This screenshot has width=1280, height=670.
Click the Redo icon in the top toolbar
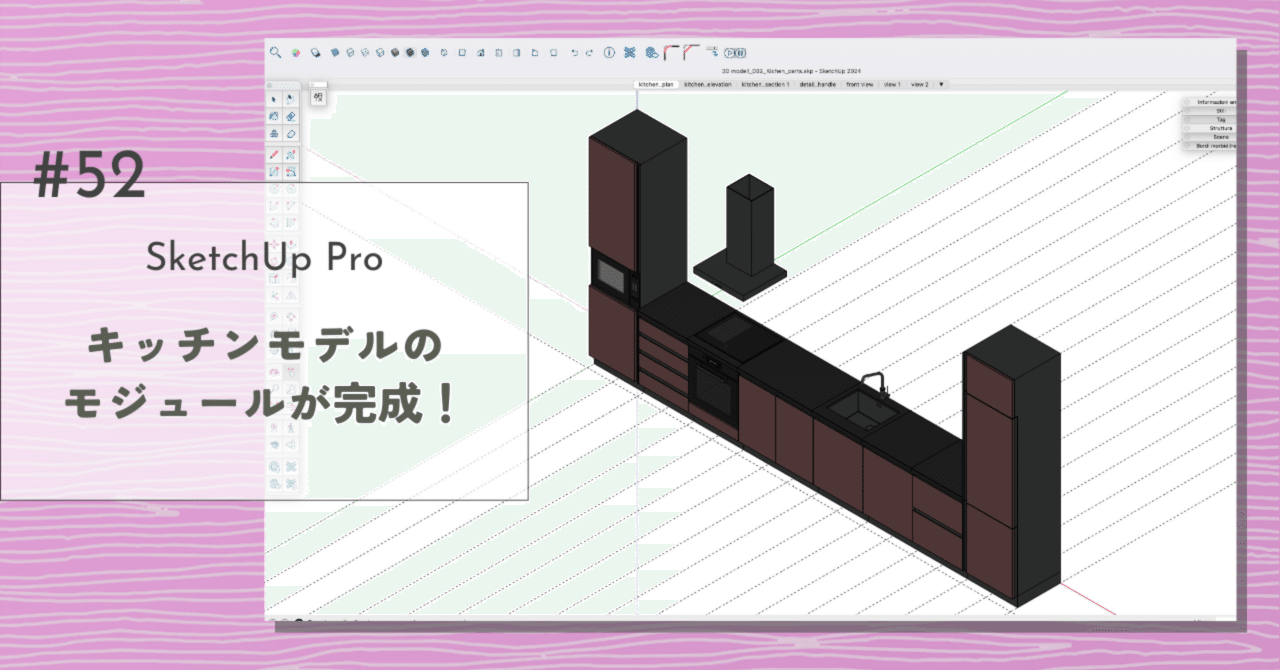point(590,52)
